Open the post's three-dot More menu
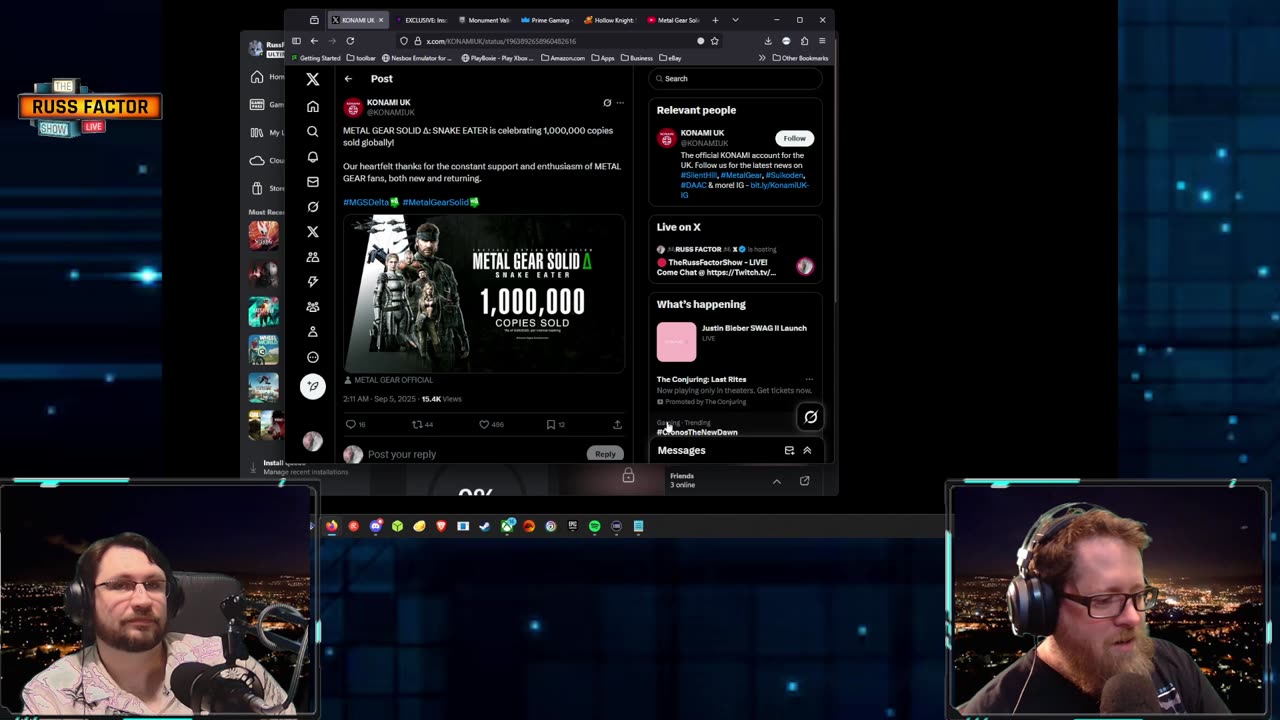This screenshot has width=1280, height=720. point(620,103)
